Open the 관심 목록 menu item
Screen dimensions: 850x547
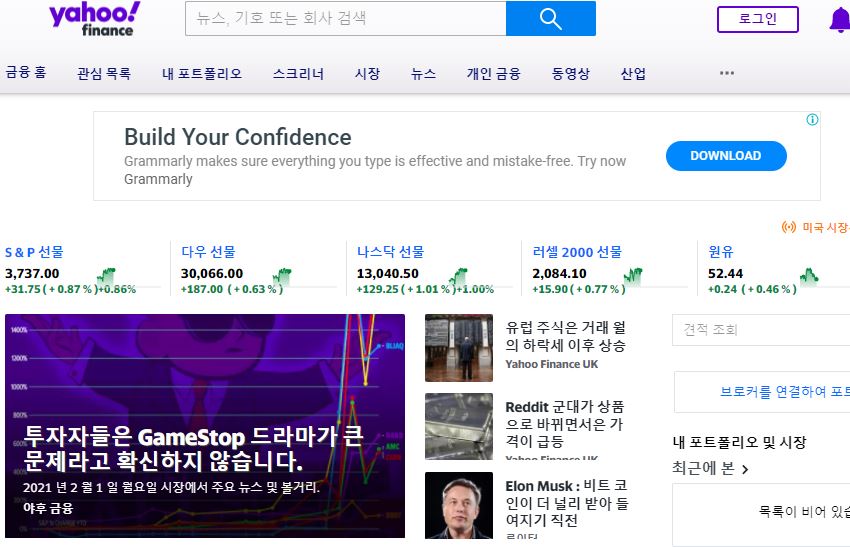[x=104, y=73]
